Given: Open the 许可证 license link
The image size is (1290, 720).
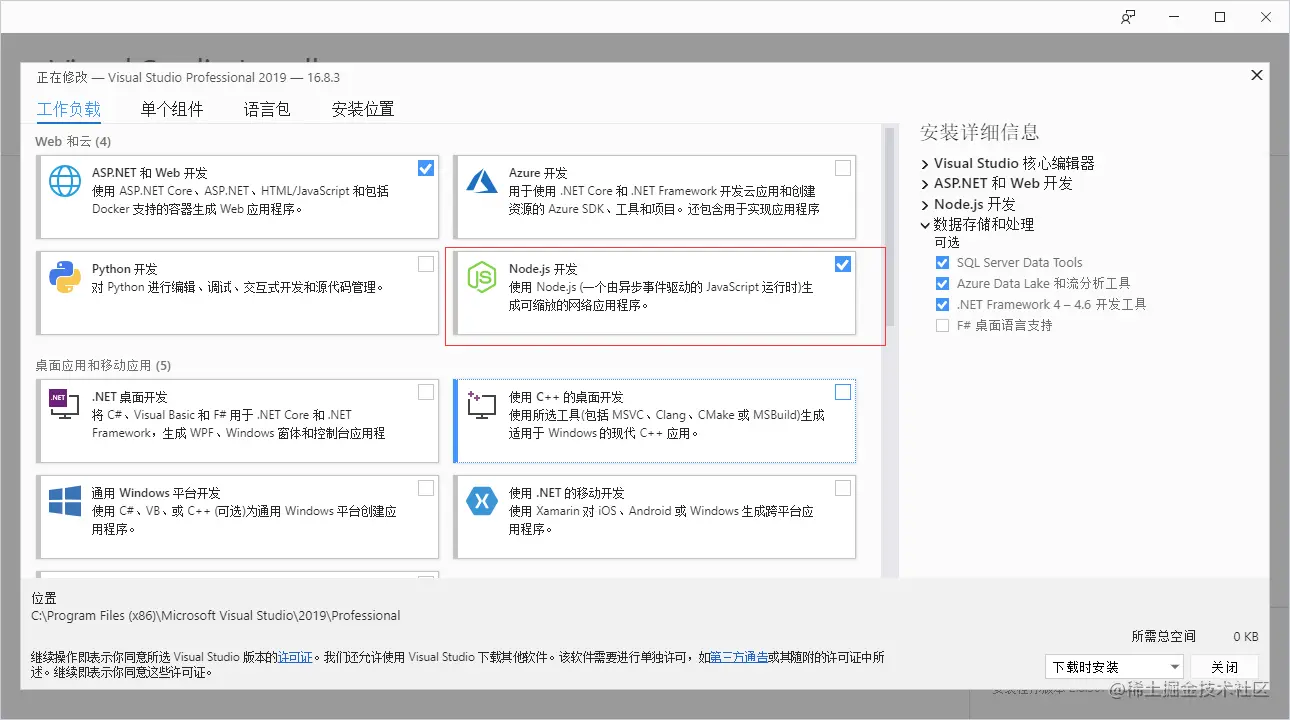Looking at the screenshot, I should click(296, 658).
